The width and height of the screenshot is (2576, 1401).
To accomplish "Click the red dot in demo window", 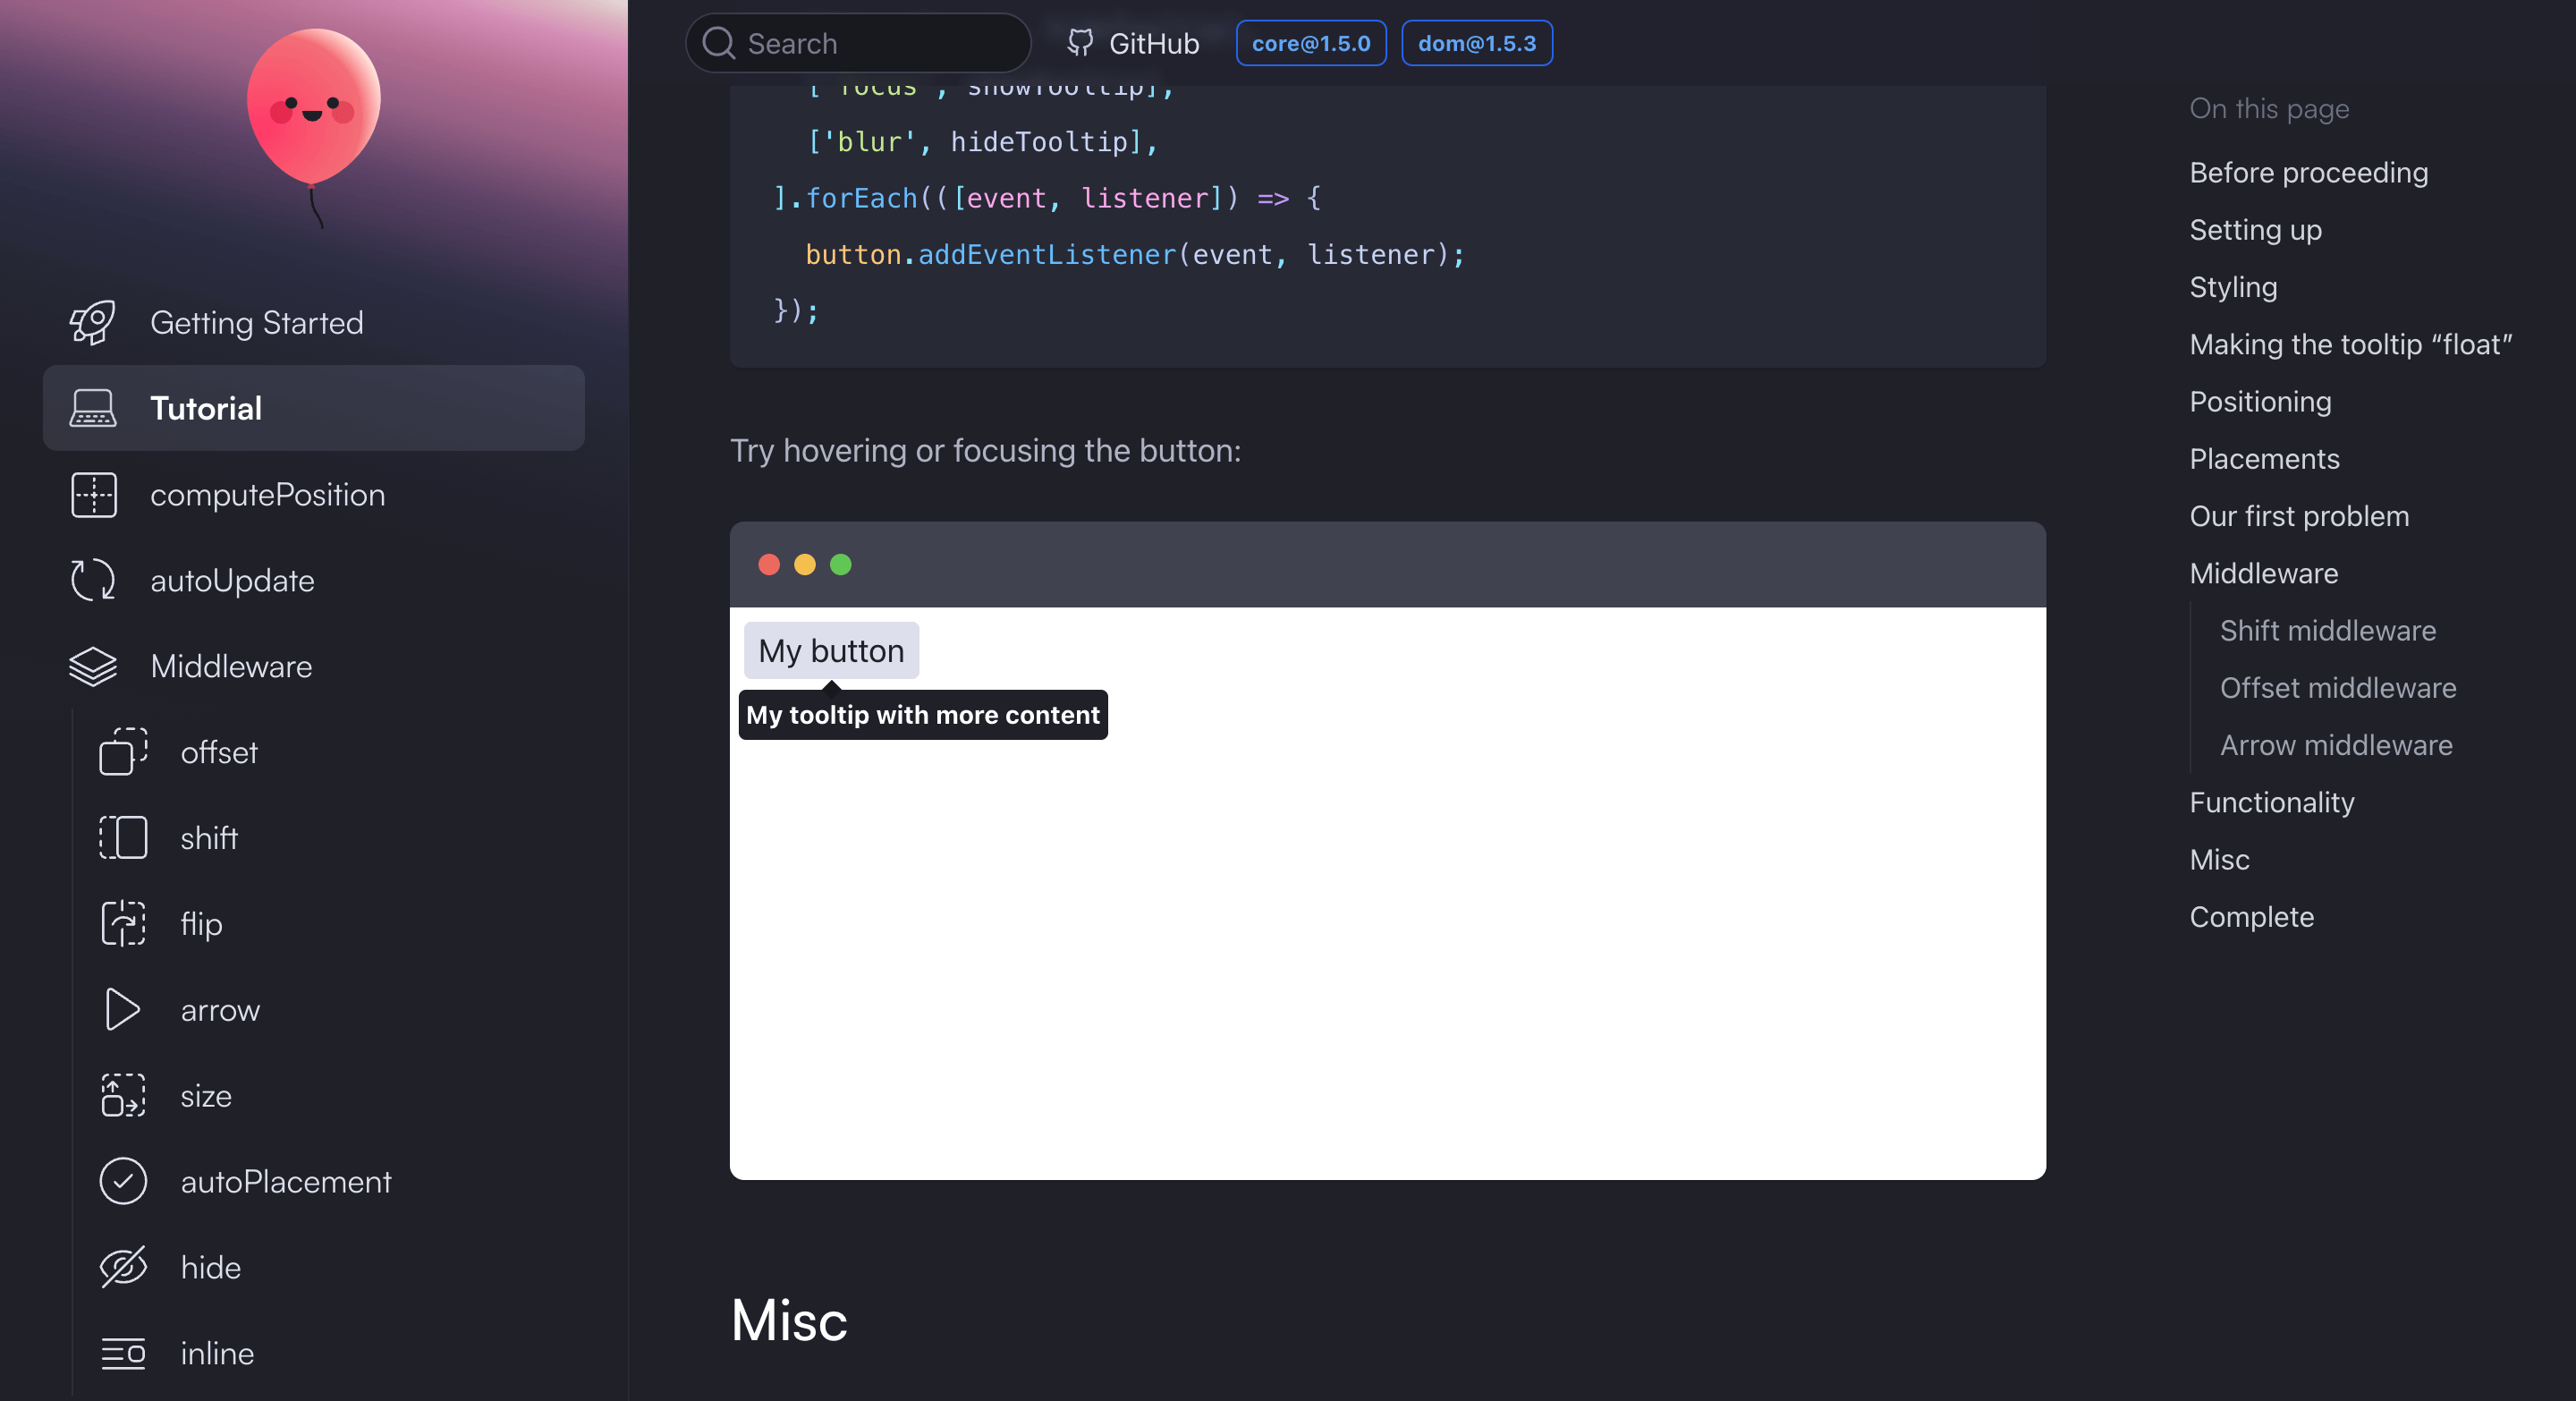I will point(769,565).
